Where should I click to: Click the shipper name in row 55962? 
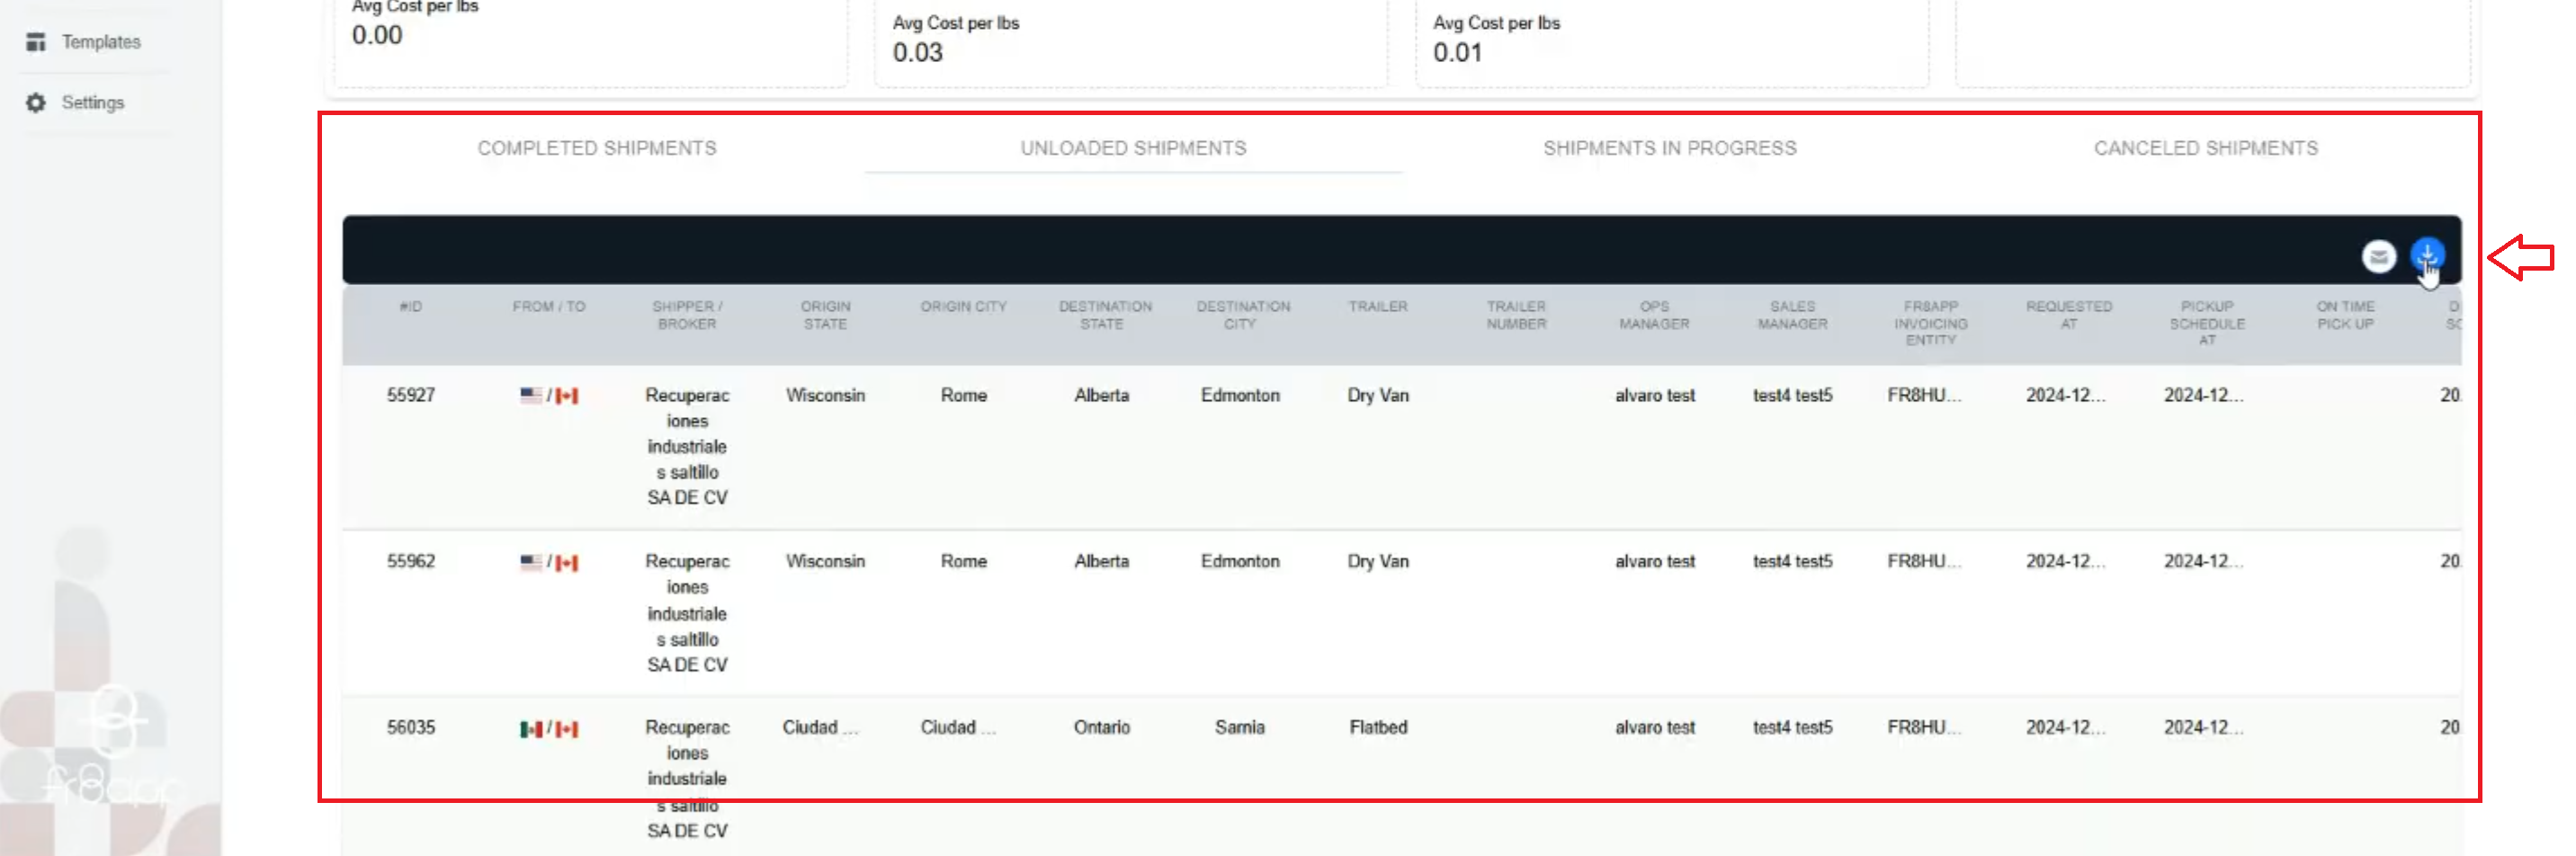click(x=687, y=613)
